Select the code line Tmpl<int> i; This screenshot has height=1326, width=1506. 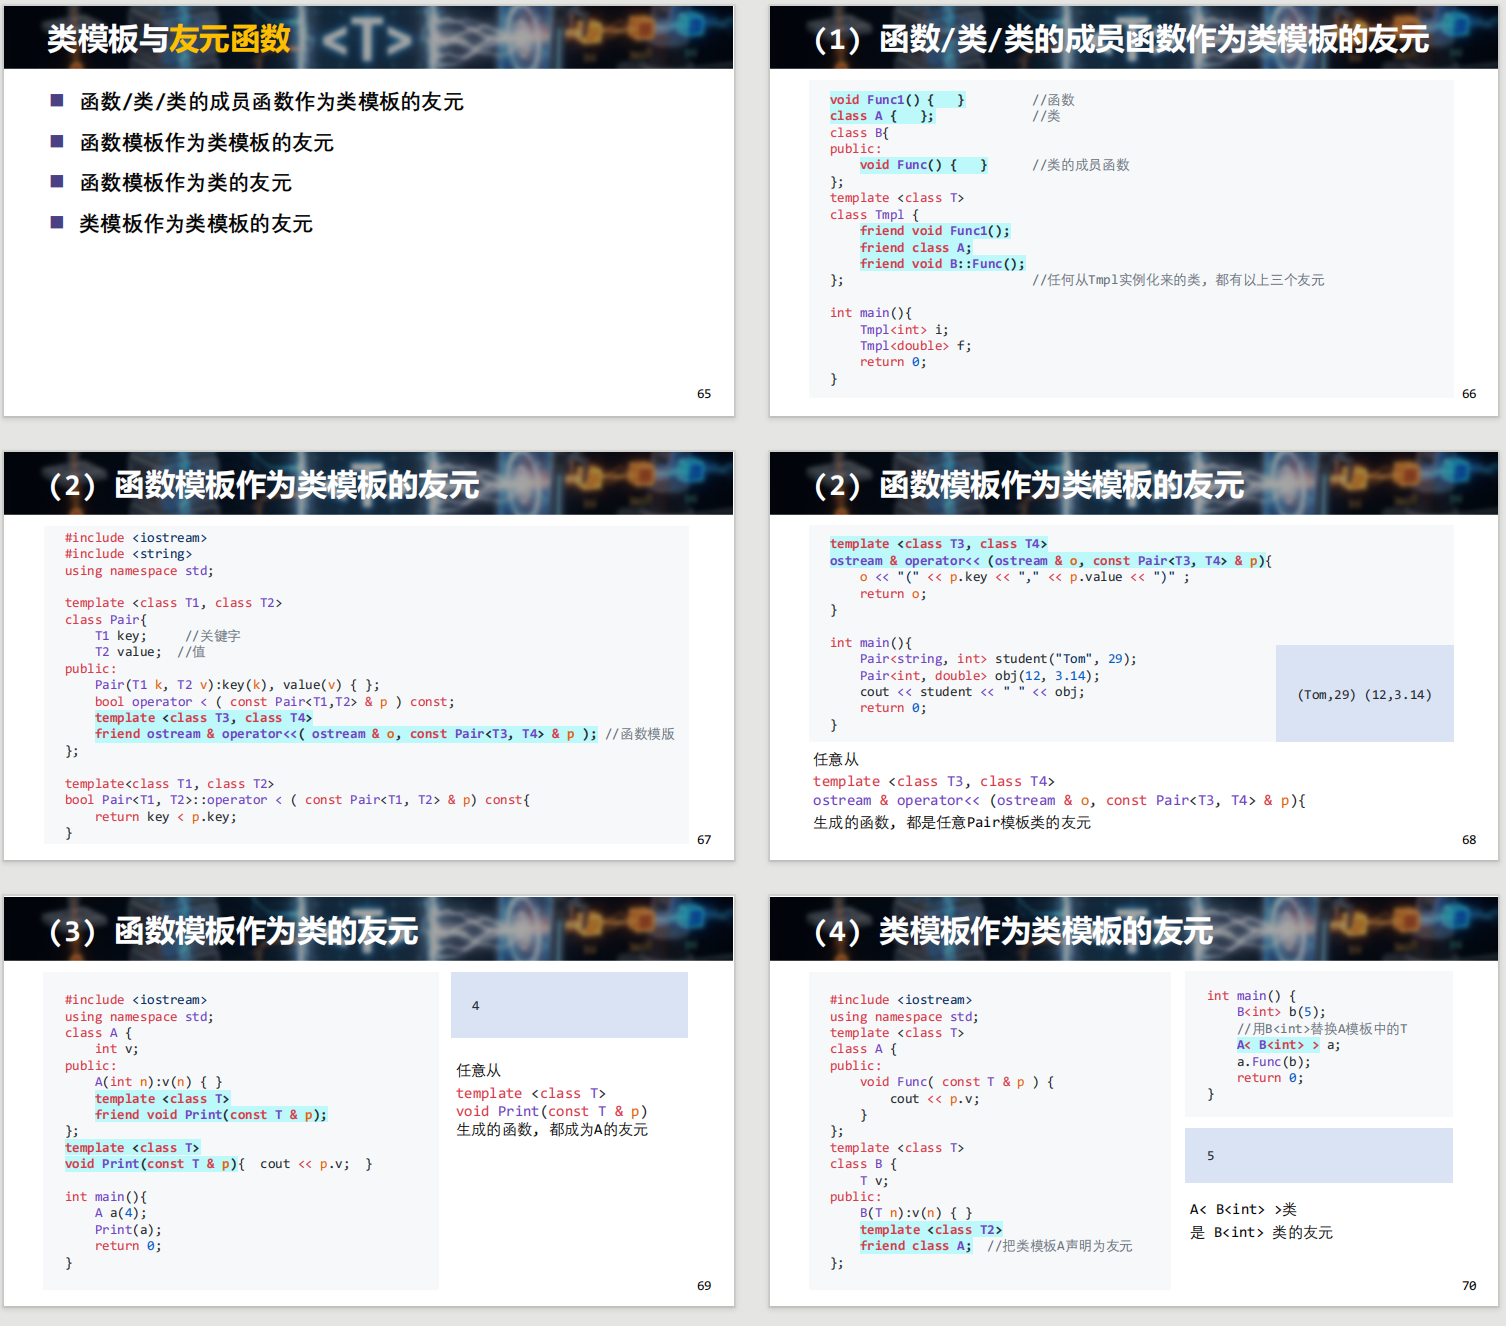tap(904, 330)
